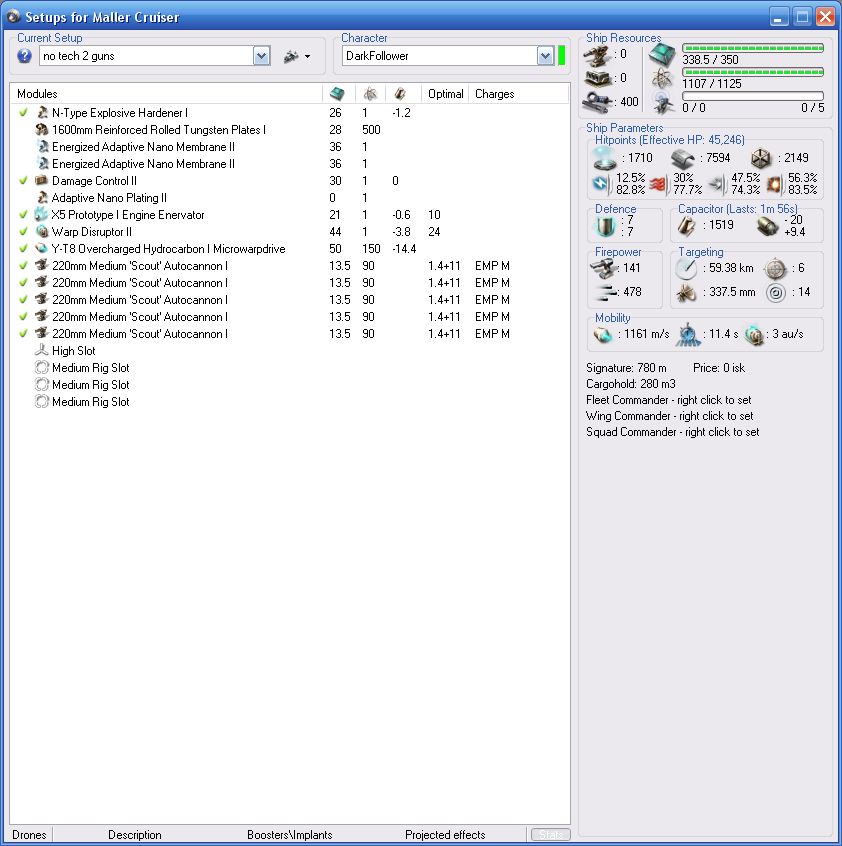
Task: Click the targeting range icon
Action: coord(686,268)
